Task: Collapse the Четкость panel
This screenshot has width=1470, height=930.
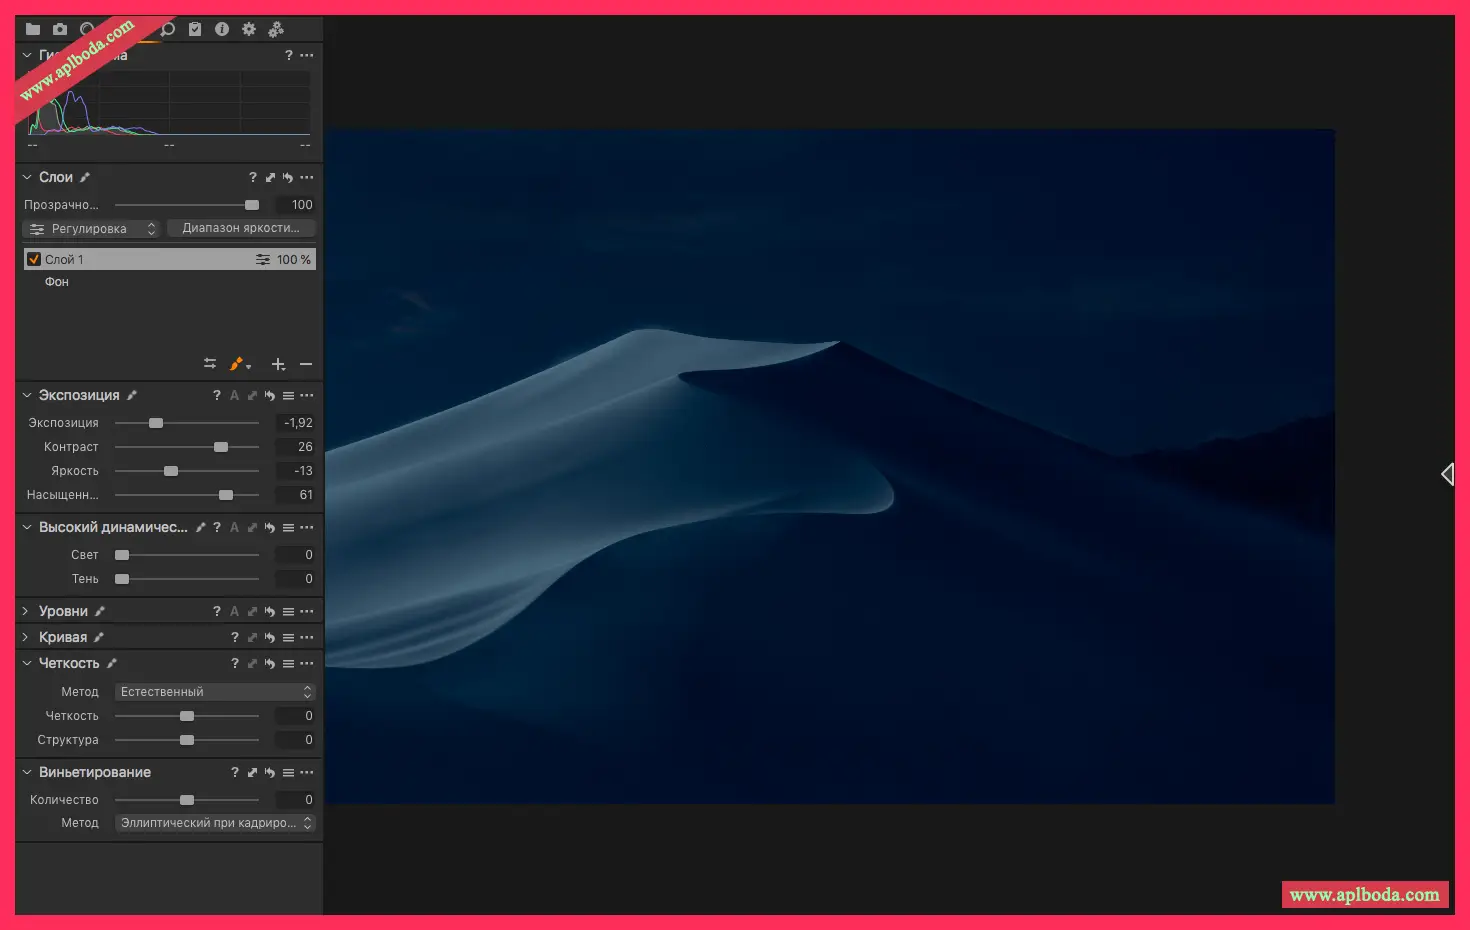Action: 26,663
